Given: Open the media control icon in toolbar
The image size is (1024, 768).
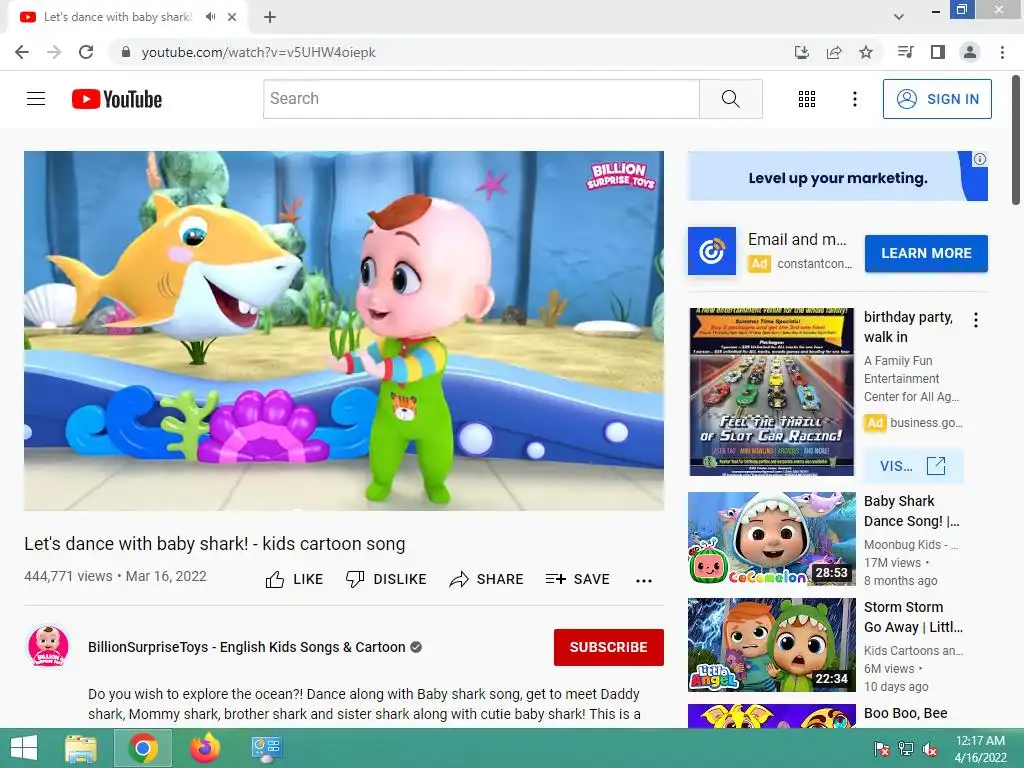Looking at the screenshot, I should click(x=906, y=52).
